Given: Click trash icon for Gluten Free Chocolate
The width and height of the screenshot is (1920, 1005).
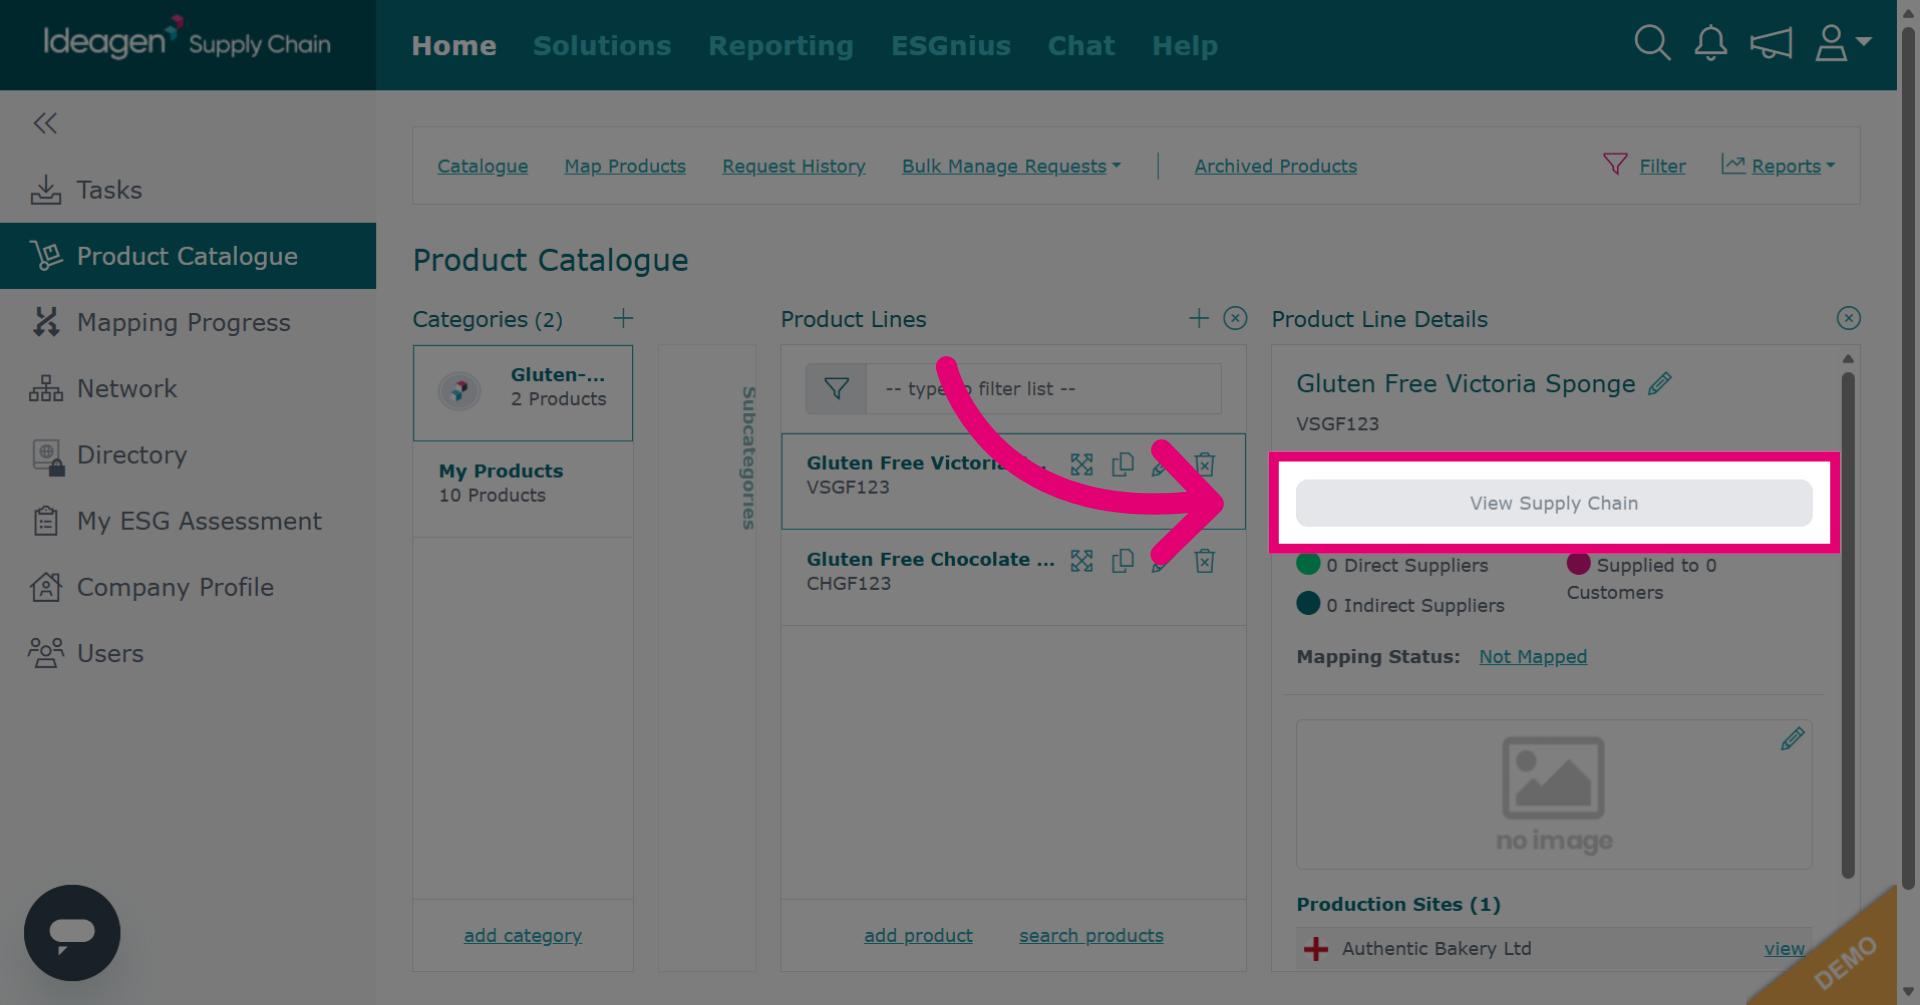Looking at the screenshot, I should (1205, 561).
